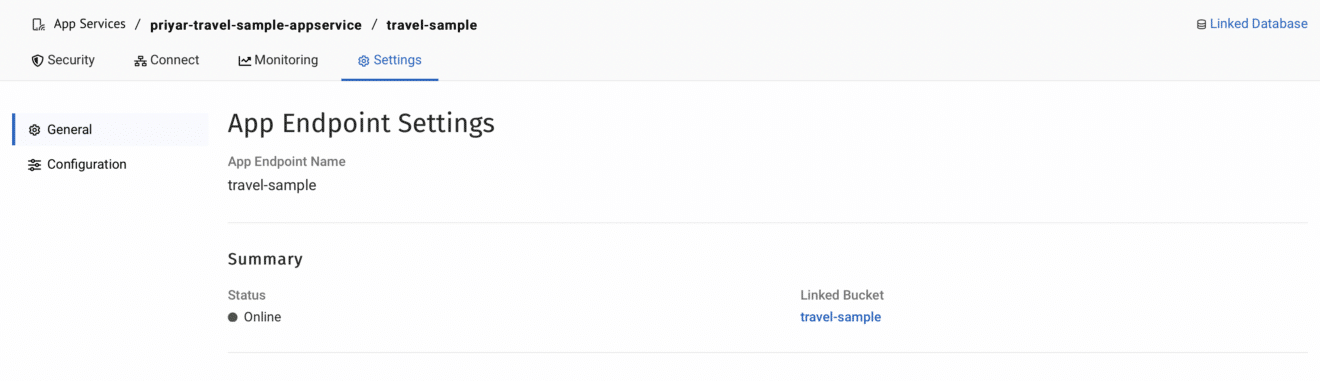Click the Security shield icon
Viewport: 1320px width, 381px height.
coord(37,61)
